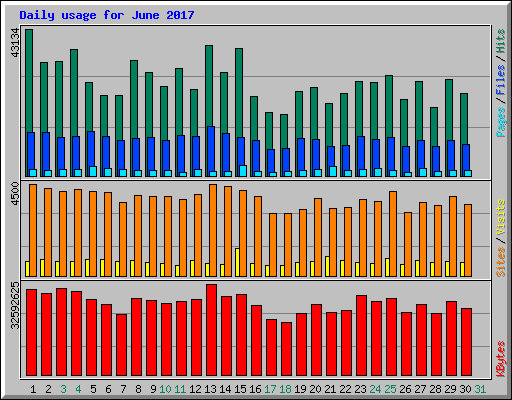Click the 'Daily usage for June 2017' title

point(107,15)
